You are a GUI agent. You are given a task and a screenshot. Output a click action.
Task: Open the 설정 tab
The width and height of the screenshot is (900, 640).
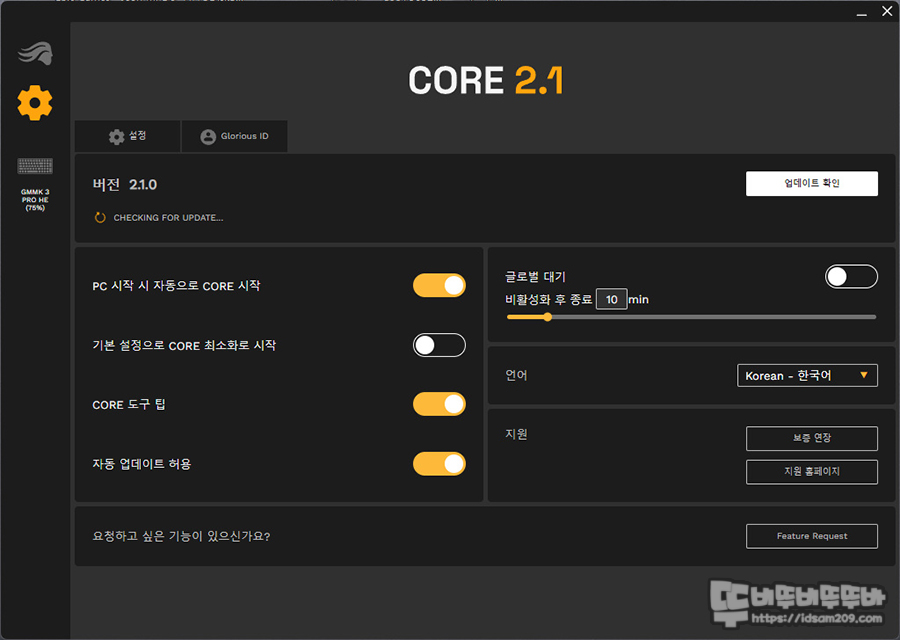[x=127, y=136]
